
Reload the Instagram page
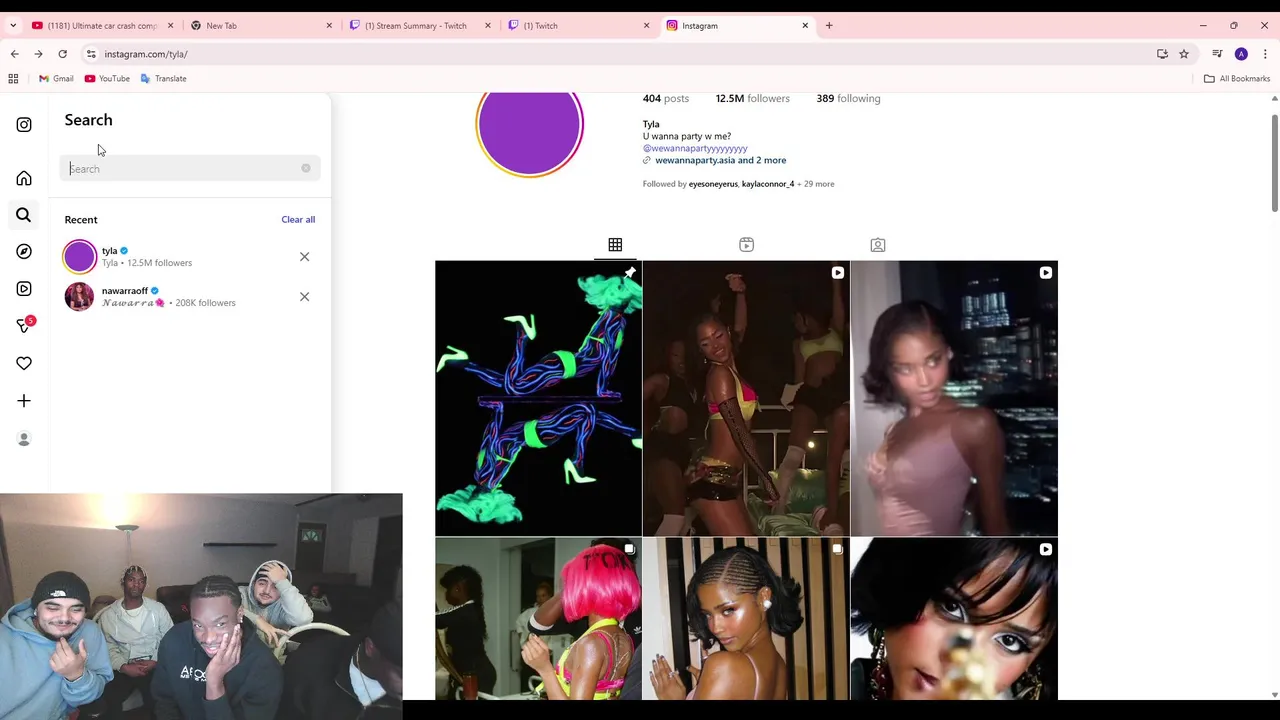tap(62, 54)
